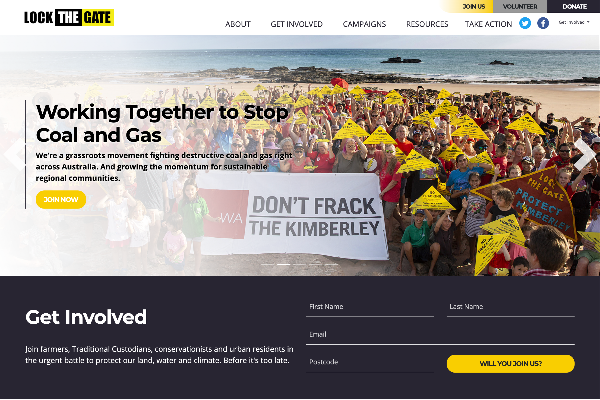600x400 pixels.
Task: Expand the dropdown beside the Facebook icon
Action: [x=573, y=23]
